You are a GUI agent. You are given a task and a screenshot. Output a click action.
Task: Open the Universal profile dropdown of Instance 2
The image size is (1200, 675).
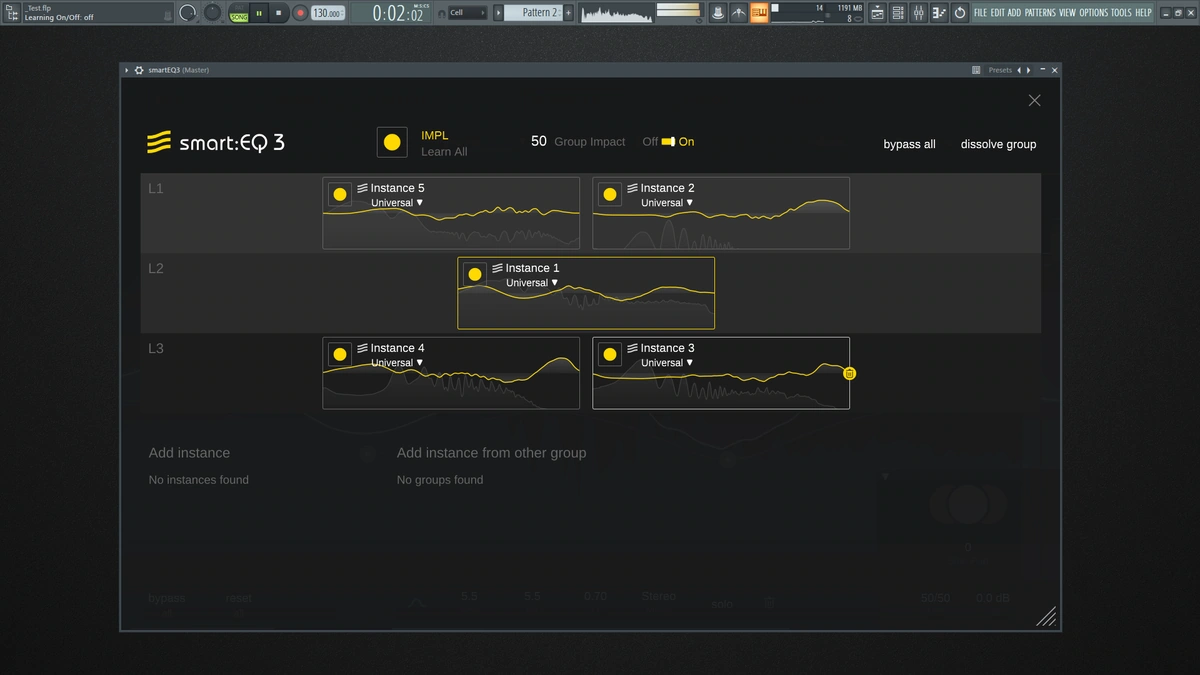[x=667, y=203]
